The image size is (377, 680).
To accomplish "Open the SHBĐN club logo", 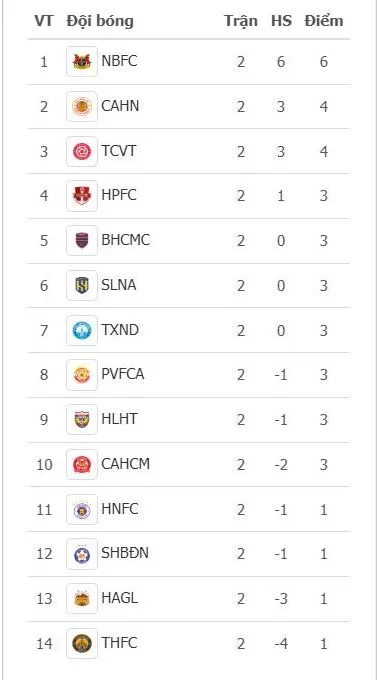I will point(82,554).
